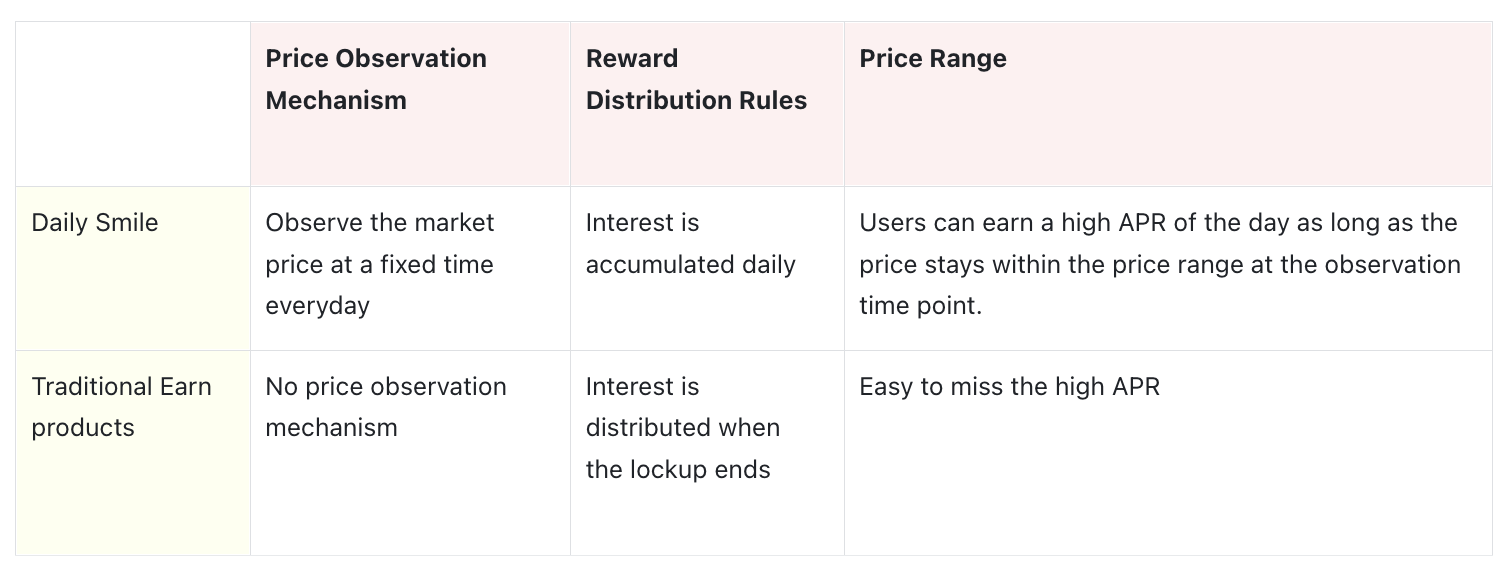1510x574 pixels.
Task: Click the empty top-left table cell
Action: [133, 104]
